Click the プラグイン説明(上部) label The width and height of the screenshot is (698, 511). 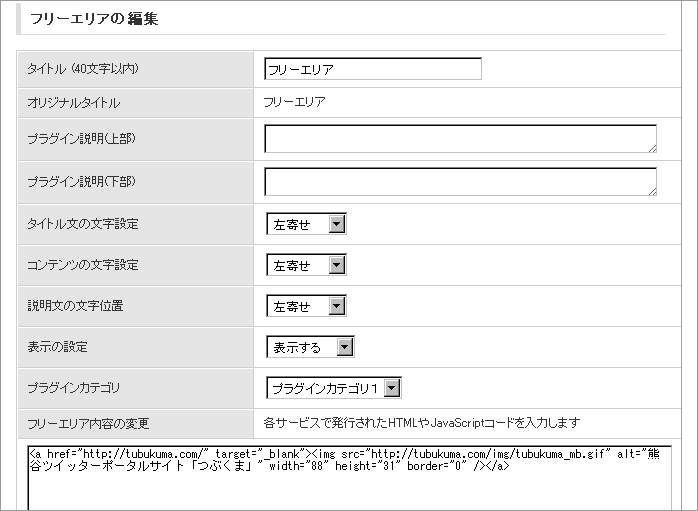click(81, 138)
